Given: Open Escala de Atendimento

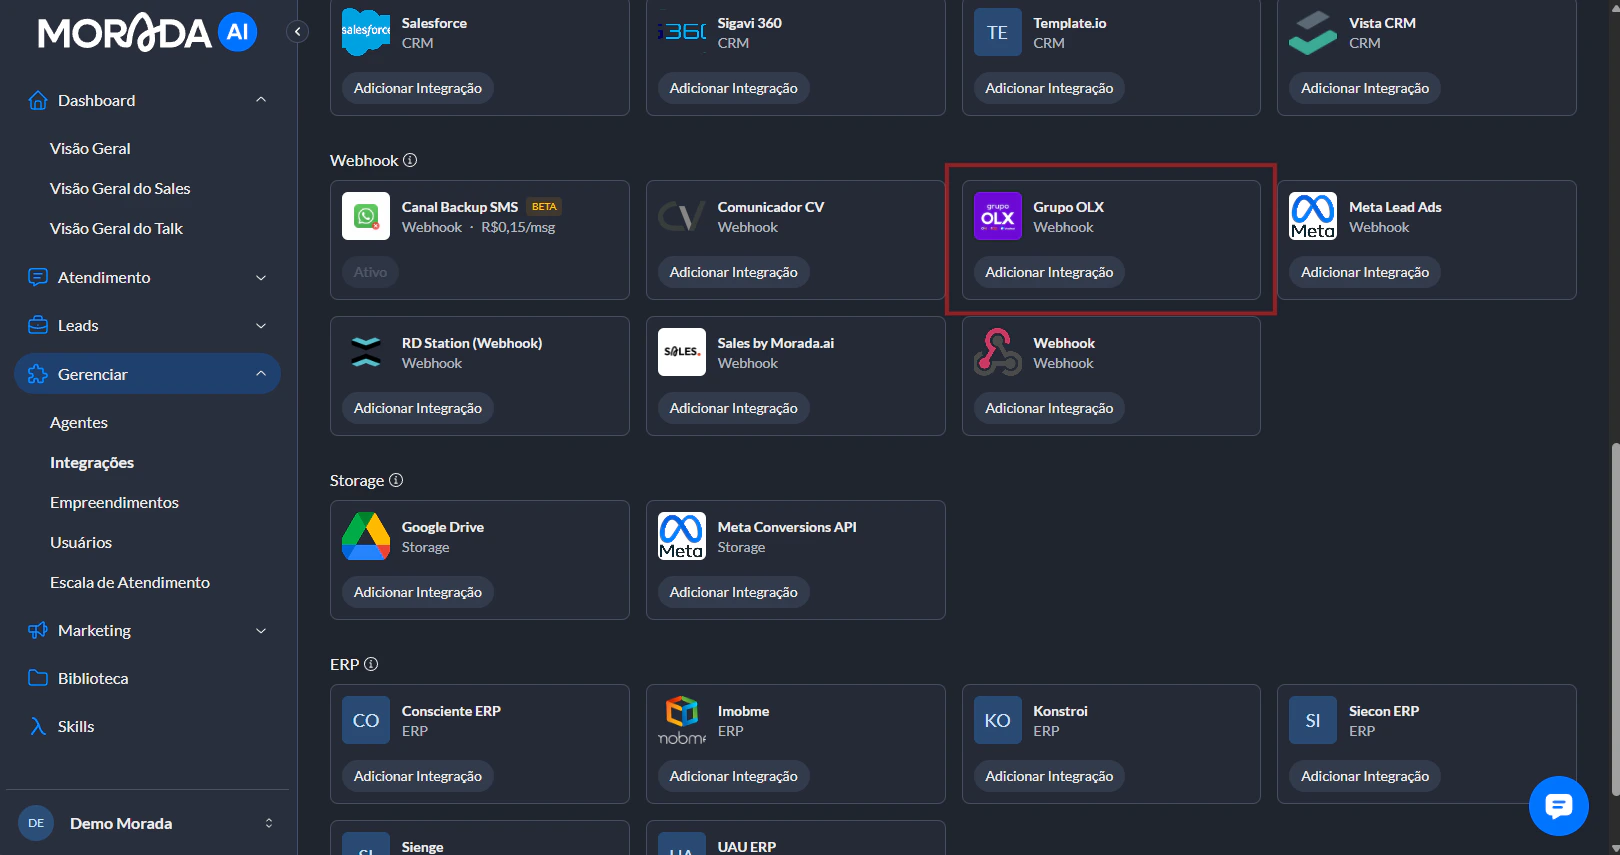Looking at the screenshot, I should 130,582.
